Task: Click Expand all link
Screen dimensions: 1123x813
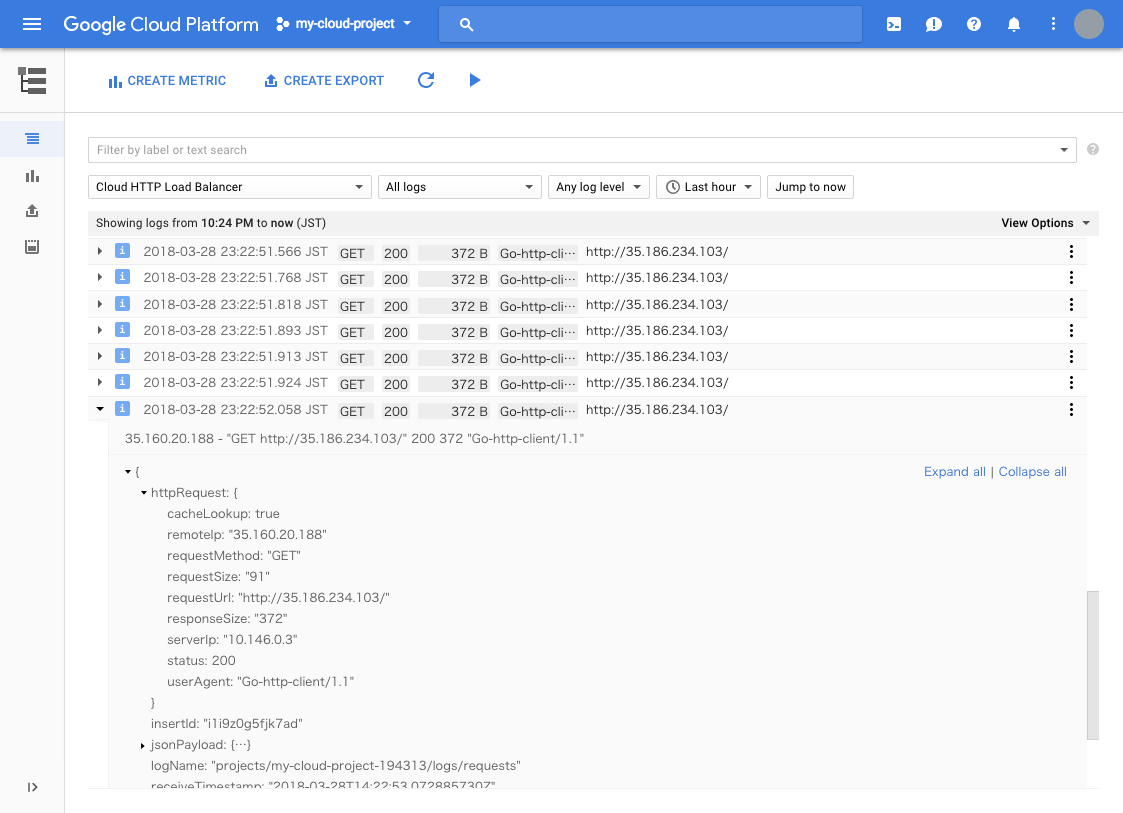Action: click(955, 471)
